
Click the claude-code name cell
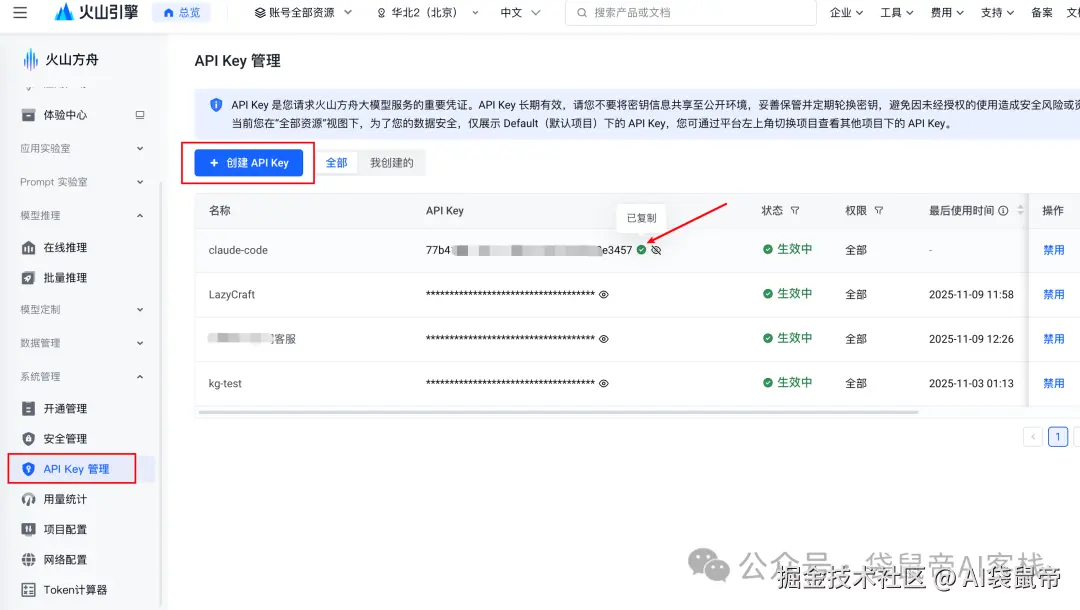pyautogui.click(x=238, y=250)
